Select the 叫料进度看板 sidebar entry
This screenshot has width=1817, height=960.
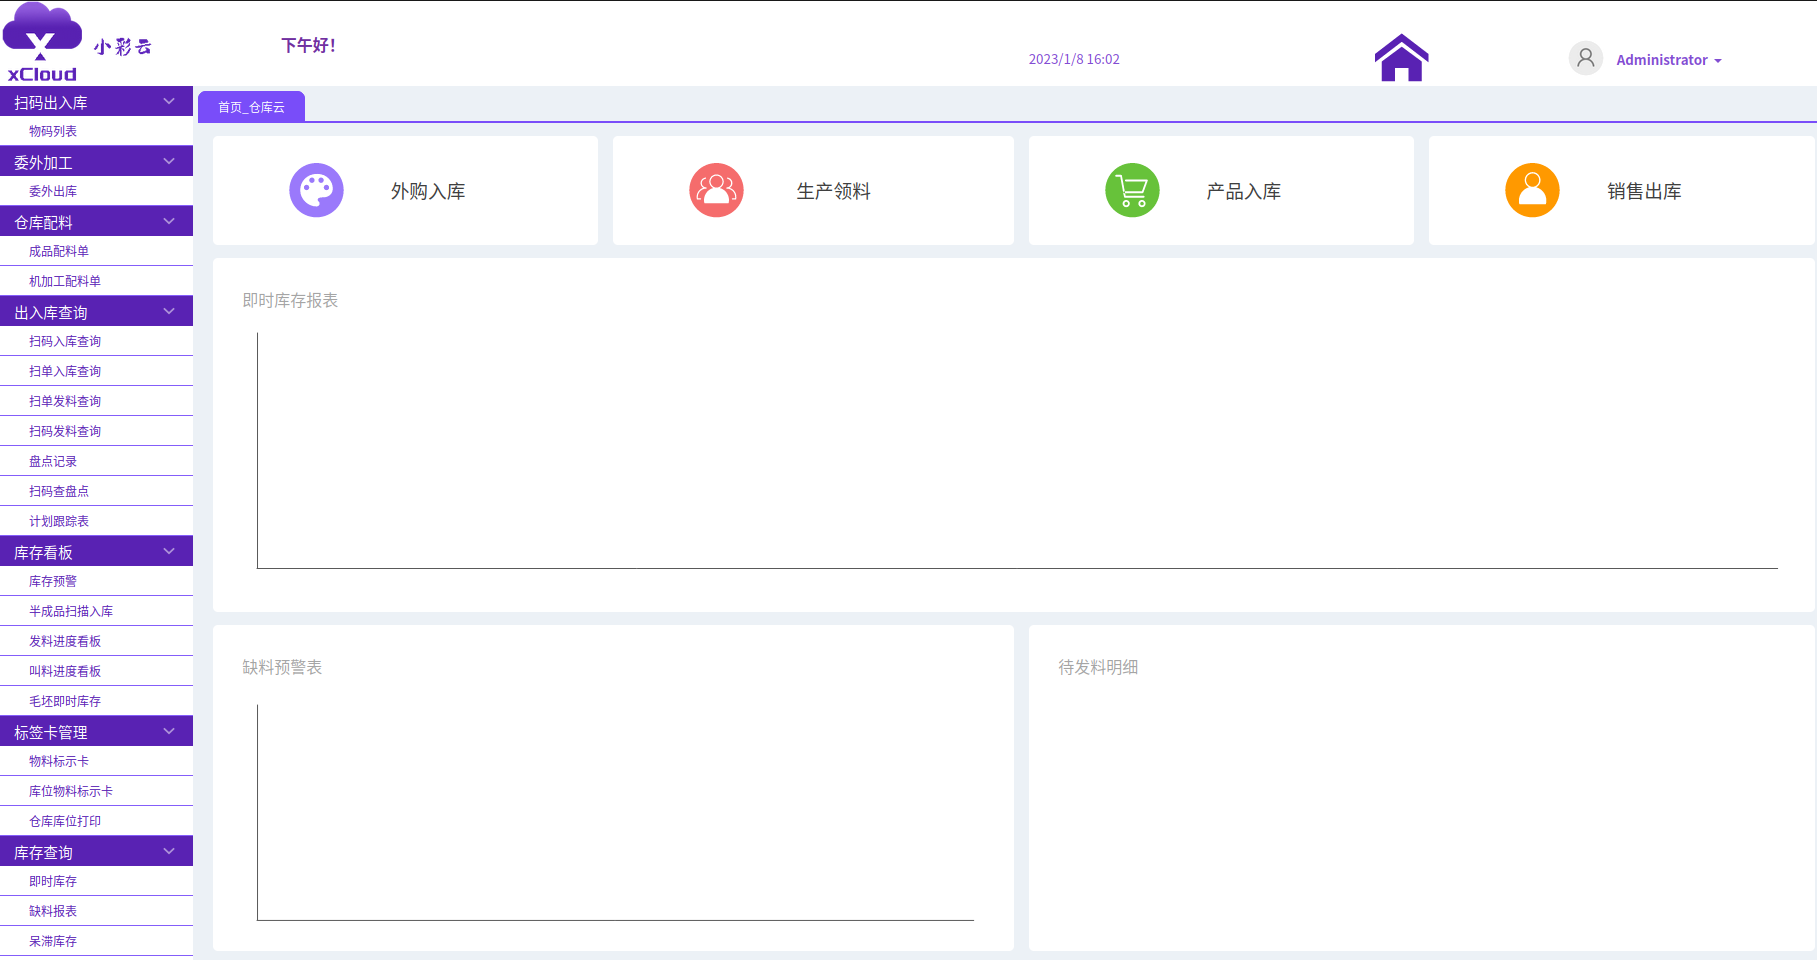(x=96, y=671)
